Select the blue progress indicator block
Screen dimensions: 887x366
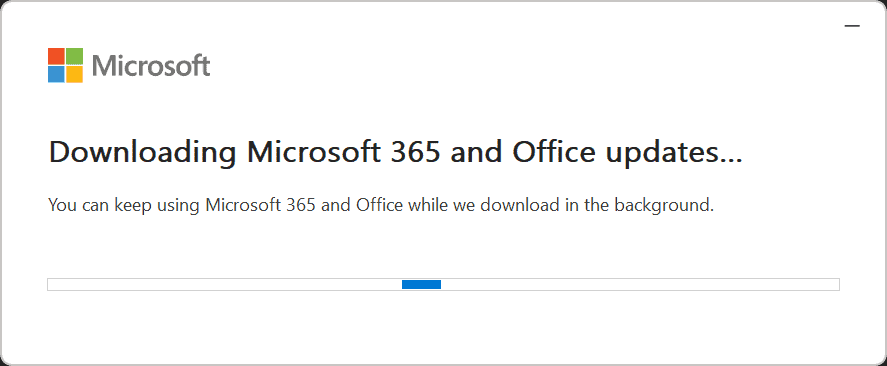[x=421, y=285]
